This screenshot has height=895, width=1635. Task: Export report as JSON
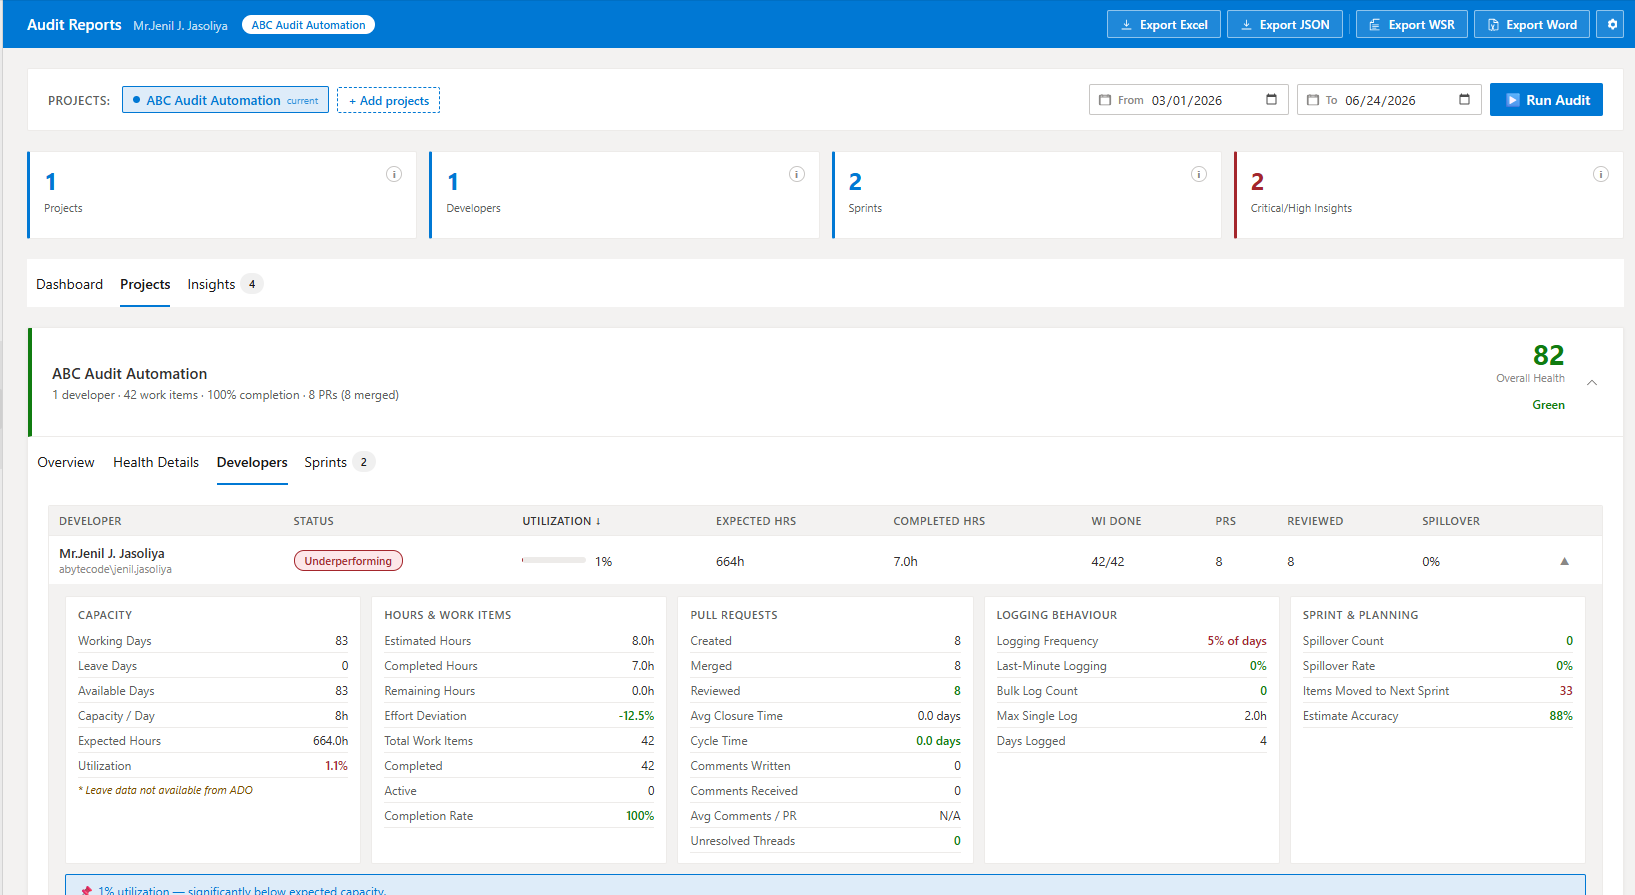(1285, 25)
